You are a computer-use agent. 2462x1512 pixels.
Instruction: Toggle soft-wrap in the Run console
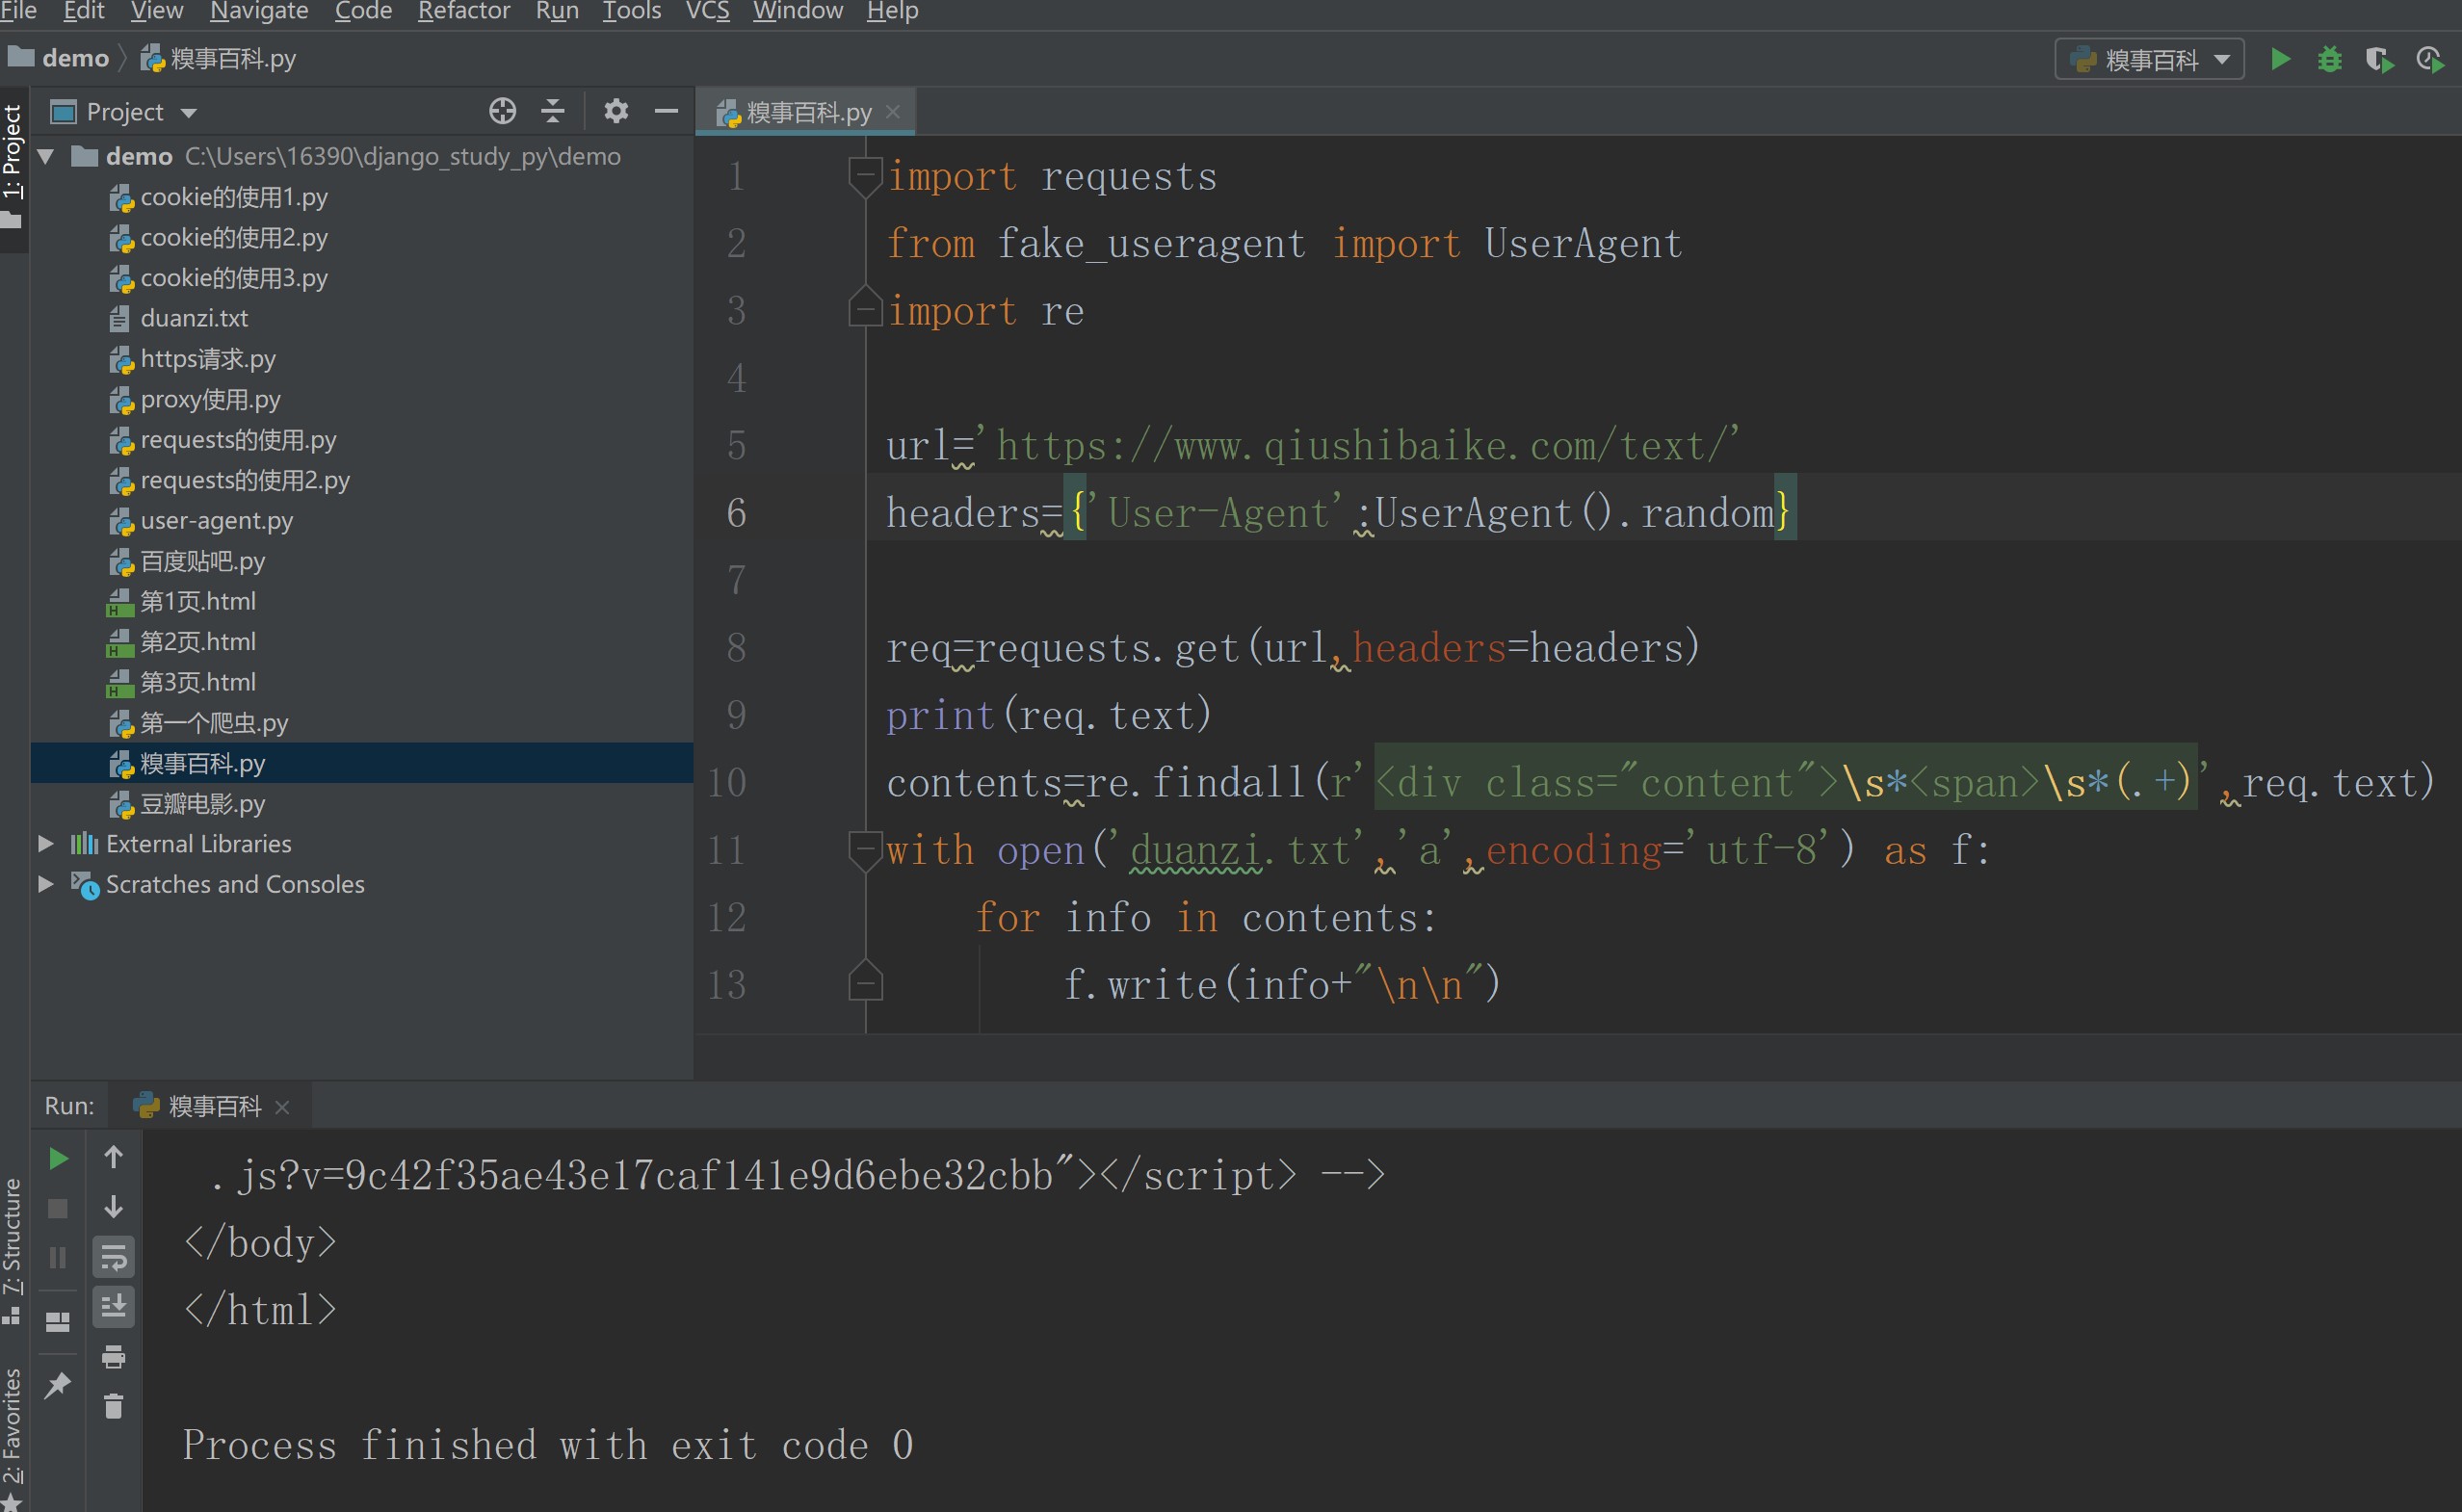114,1257
